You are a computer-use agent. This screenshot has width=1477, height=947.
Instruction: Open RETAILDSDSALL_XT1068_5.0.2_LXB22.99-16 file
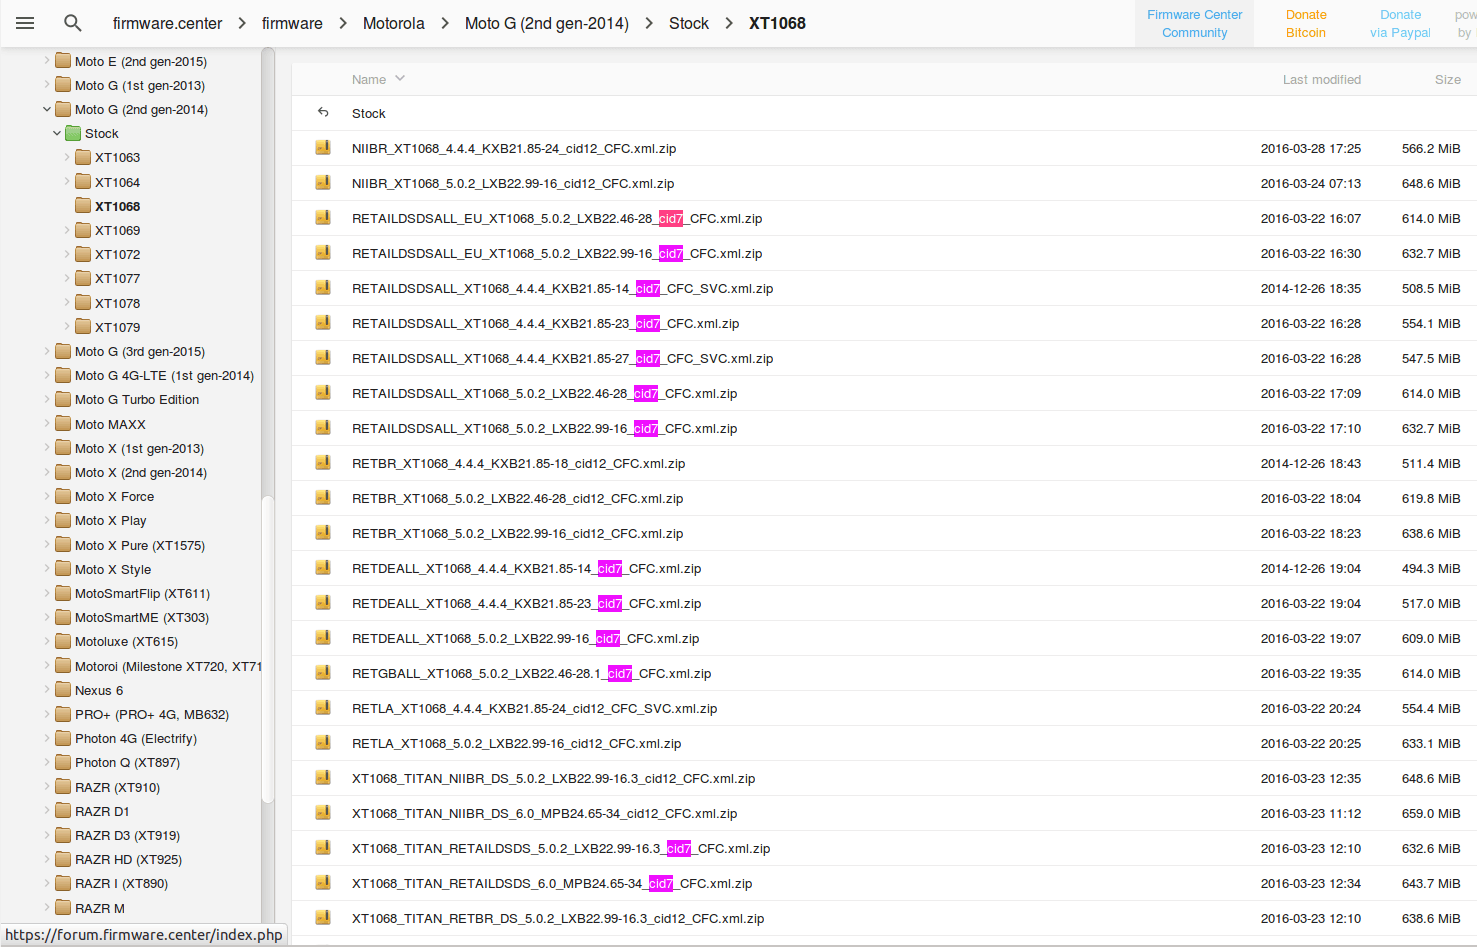(x=545, y=428)
